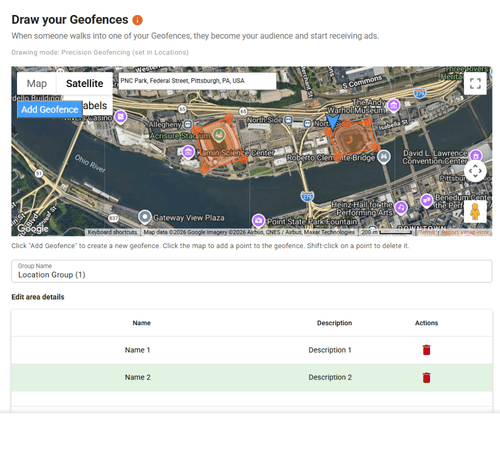Click the Rivers Casino map pin
The width and height of the screenshot is (500, 450).
(120, 117)
